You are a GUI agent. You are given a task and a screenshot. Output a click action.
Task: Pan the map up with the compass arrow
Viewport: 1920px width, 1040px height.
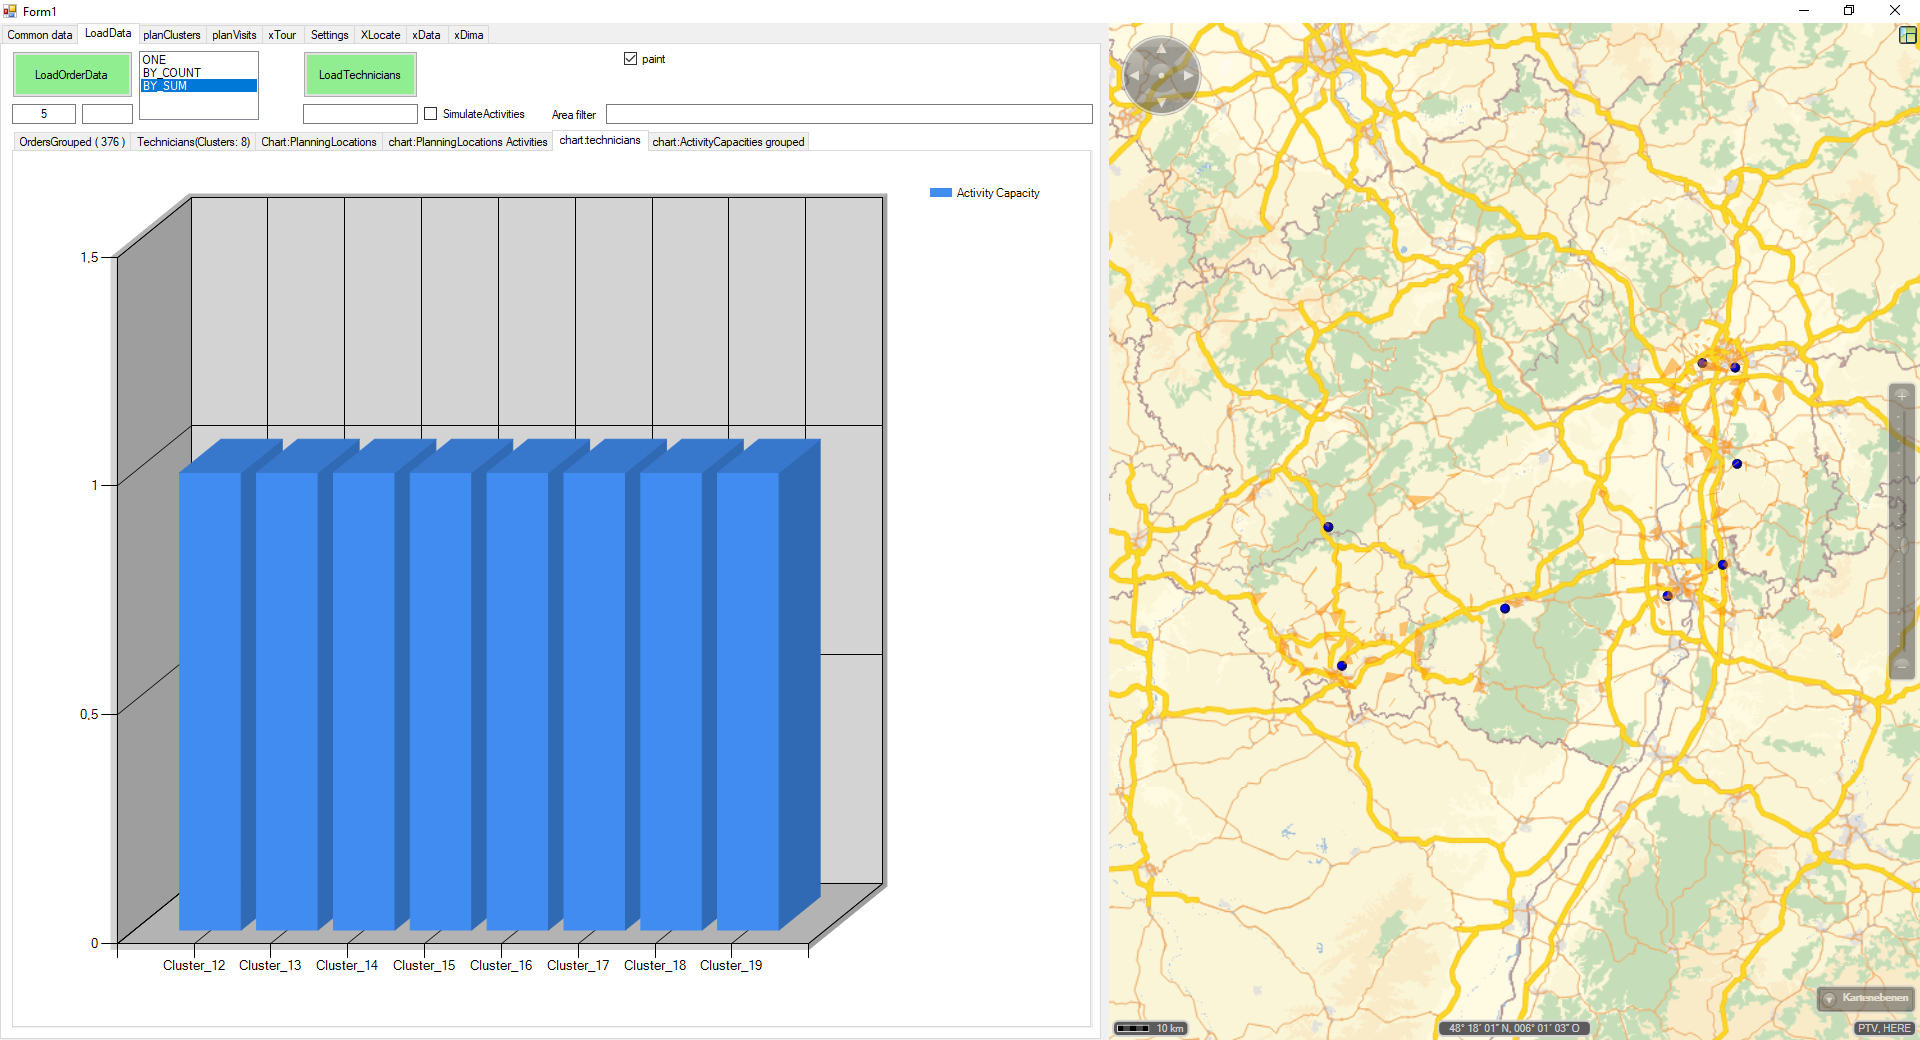coord(1161,48)
